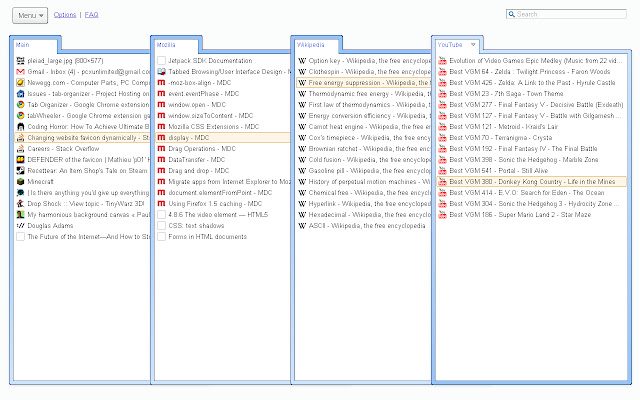This screenshot has height=400, width=640.
Task: Select the Free energy suppression Wikipedia row
Action: click(x=363, y=83)
